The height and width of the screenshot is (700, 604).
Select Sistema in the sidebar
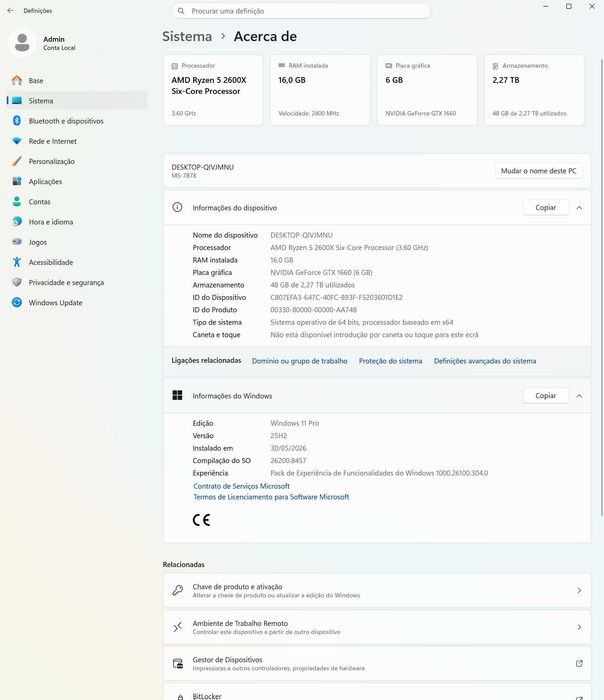77,100
